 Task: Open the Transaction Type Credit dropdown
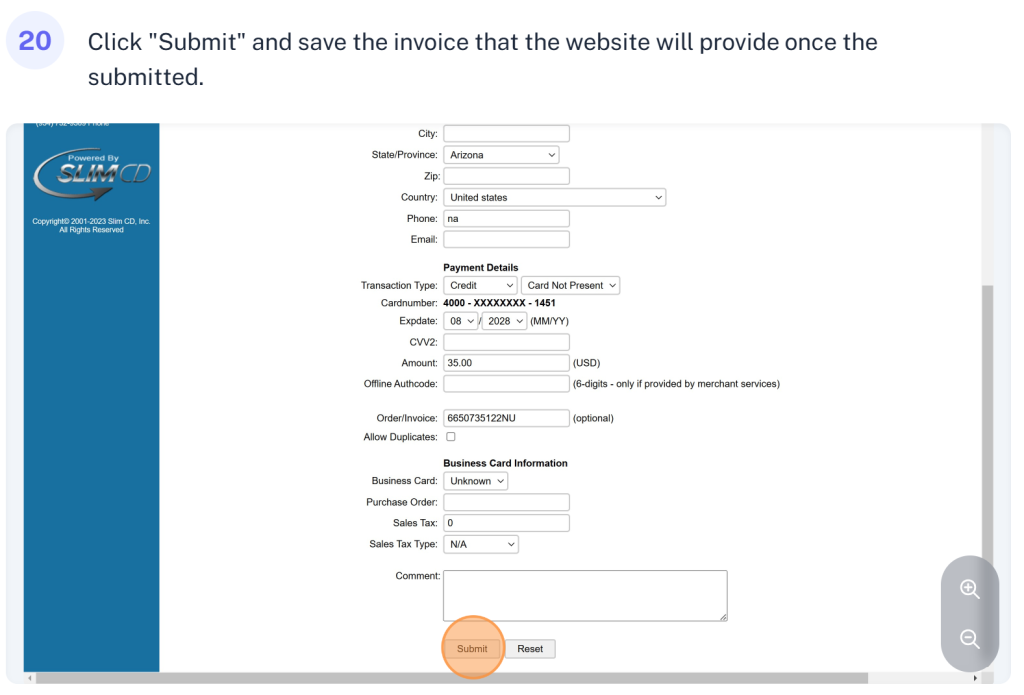pyautogui.click(x=480, y=286)
